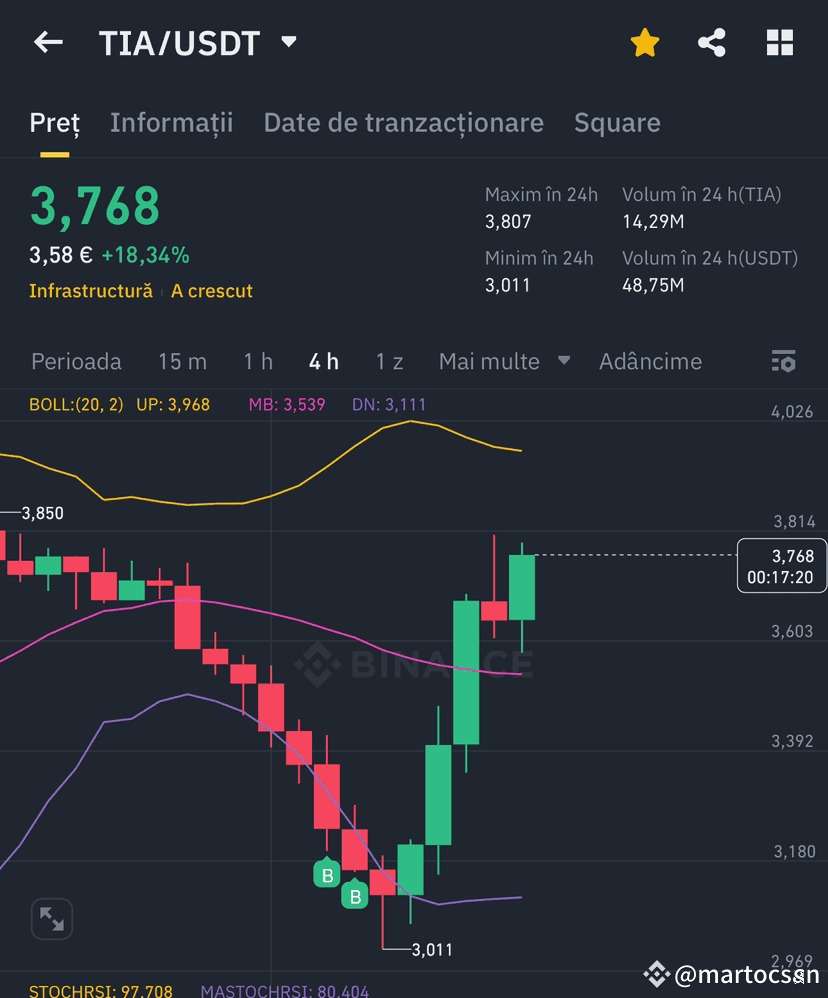Tap the current price 3,768 countdown tag
The width and height of the screenshot is (828, 998).
[x=782, y=566]
